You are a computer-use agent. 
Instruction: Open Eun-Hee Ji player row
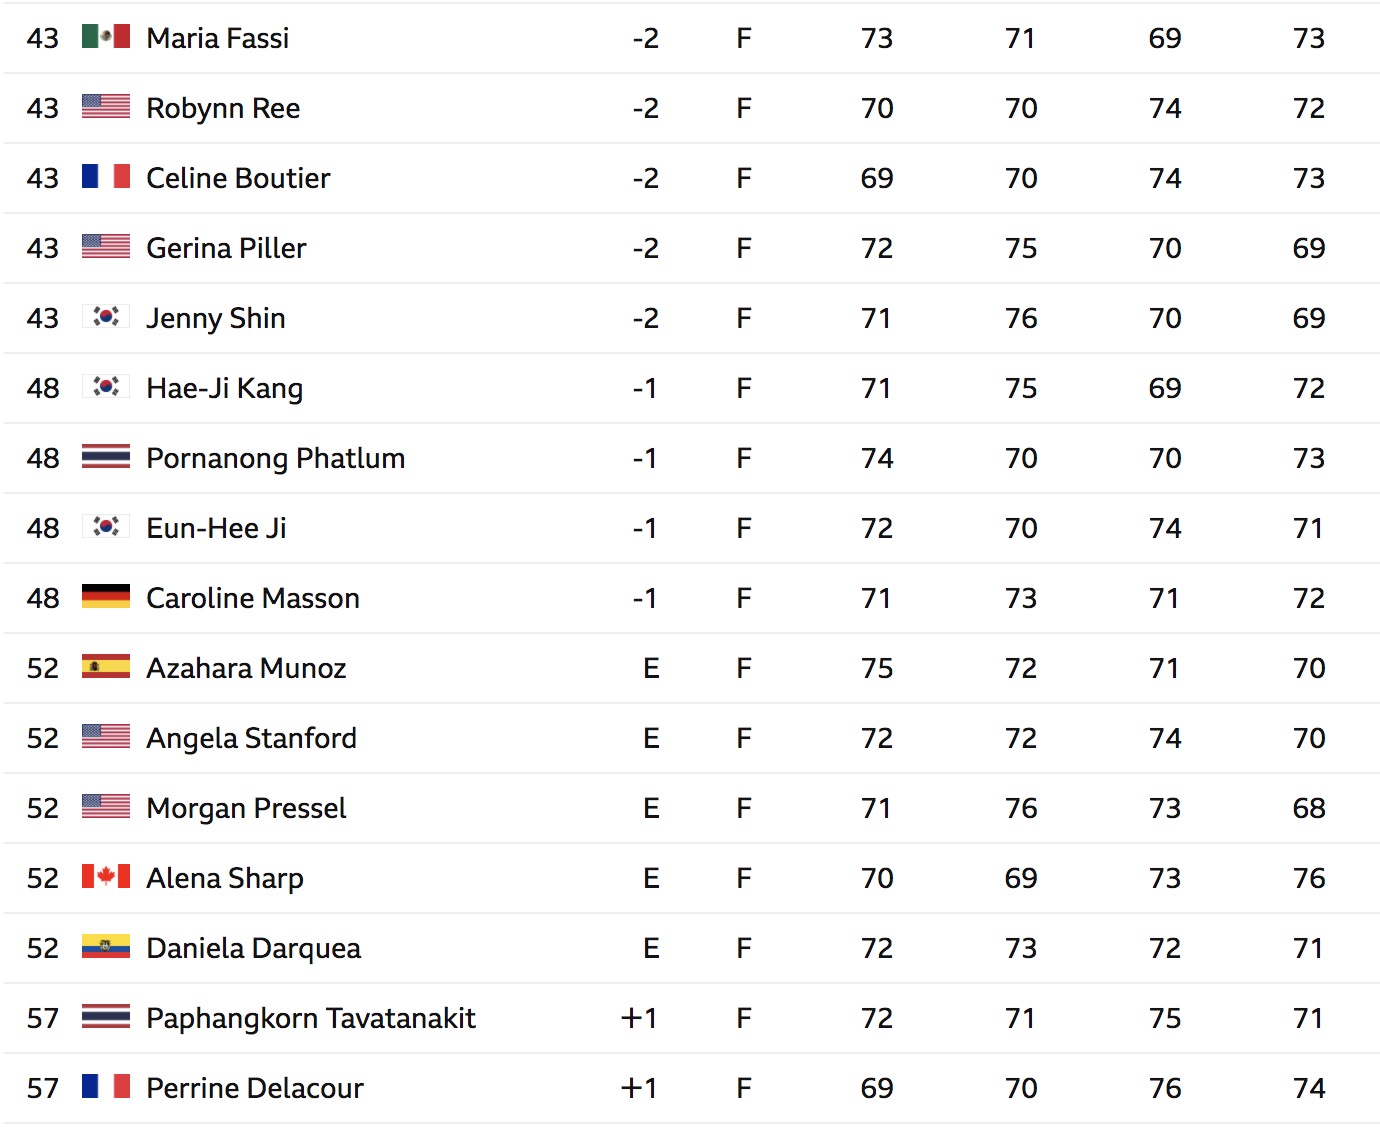tap(690, 528)
